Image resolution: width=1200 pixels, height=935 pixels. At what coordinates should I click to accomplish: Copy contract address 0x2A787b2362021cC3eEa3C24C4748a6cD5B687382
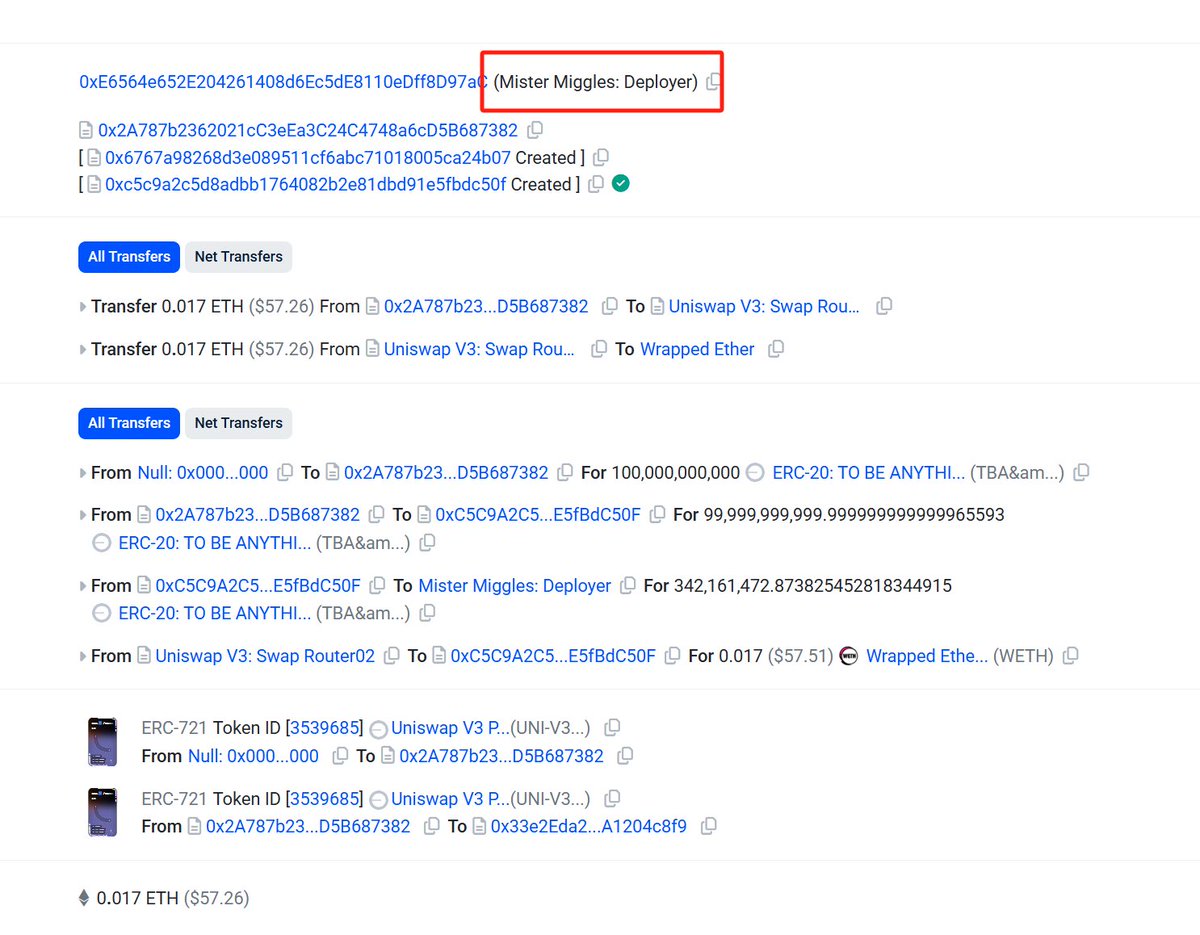535,130
